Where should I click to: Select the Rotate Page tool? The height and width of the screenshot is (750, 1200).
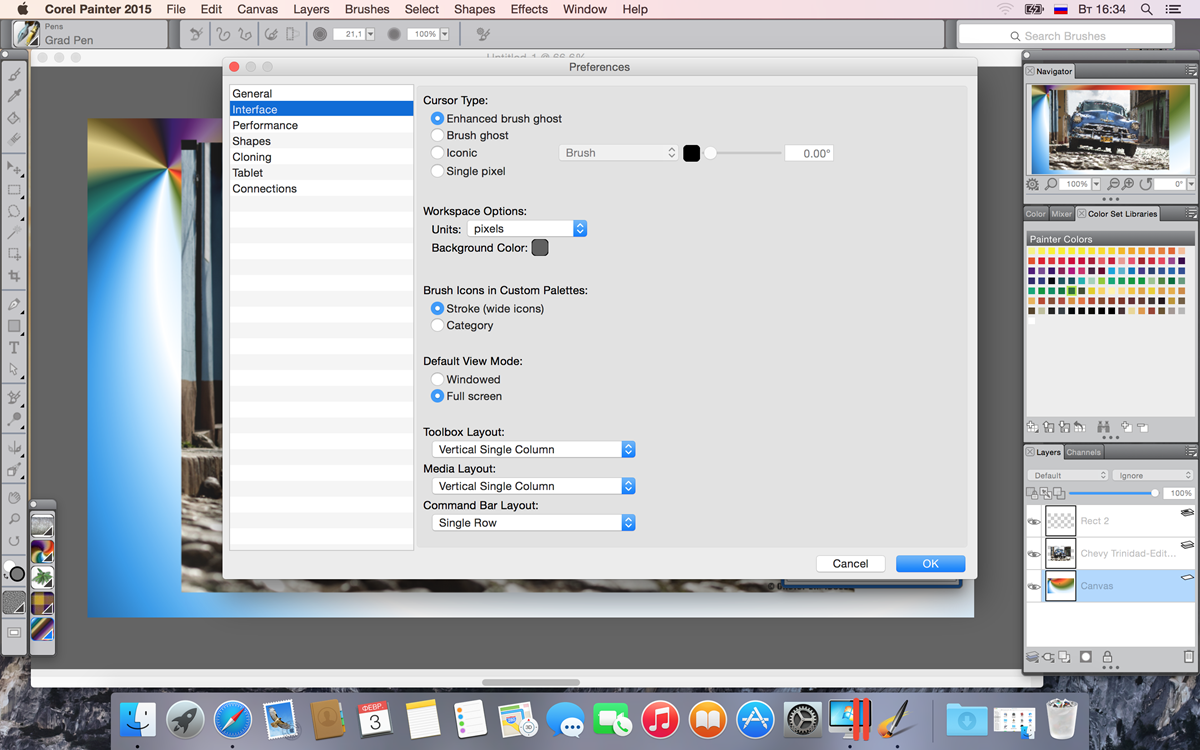coord(14,541)
